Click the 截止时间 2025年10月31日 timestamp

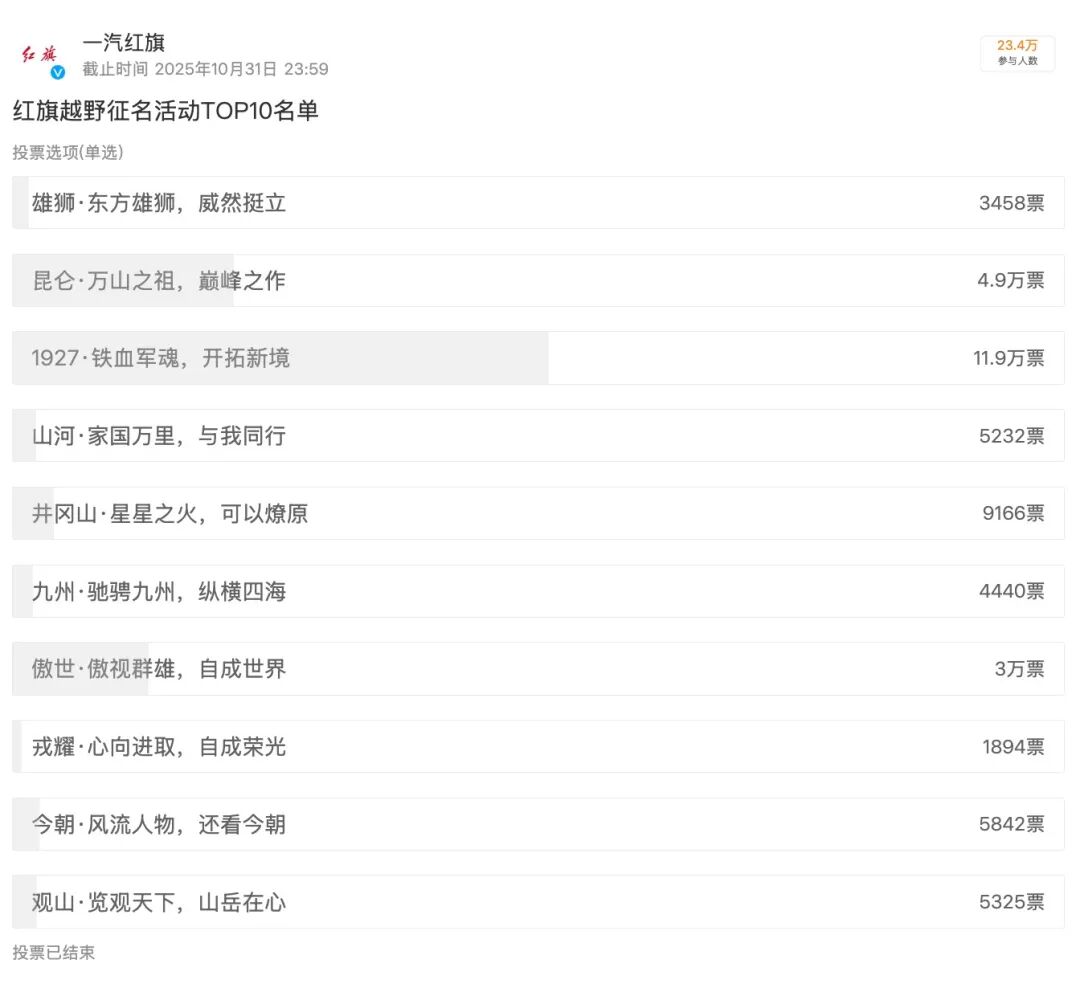pos(205,69)
